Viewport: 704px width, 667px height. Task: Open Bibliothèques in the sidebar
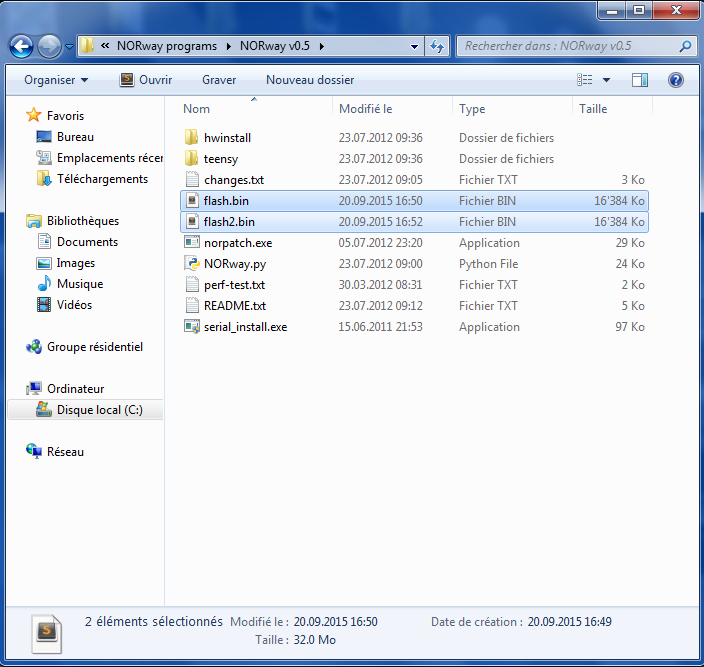(83, 221)
